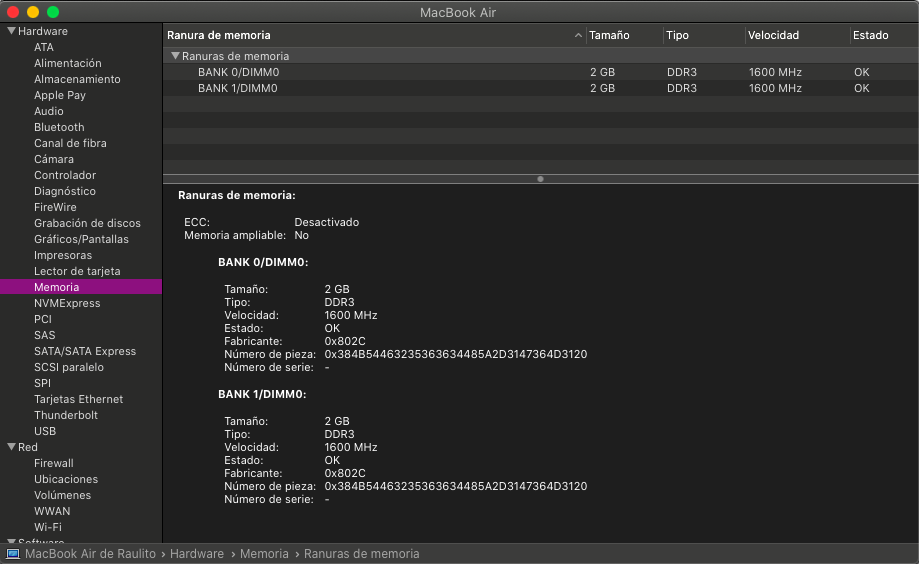Click Ranuras de memoria in path bar
919x564 pixels.
pyautogui.click(x=362, y=553)
